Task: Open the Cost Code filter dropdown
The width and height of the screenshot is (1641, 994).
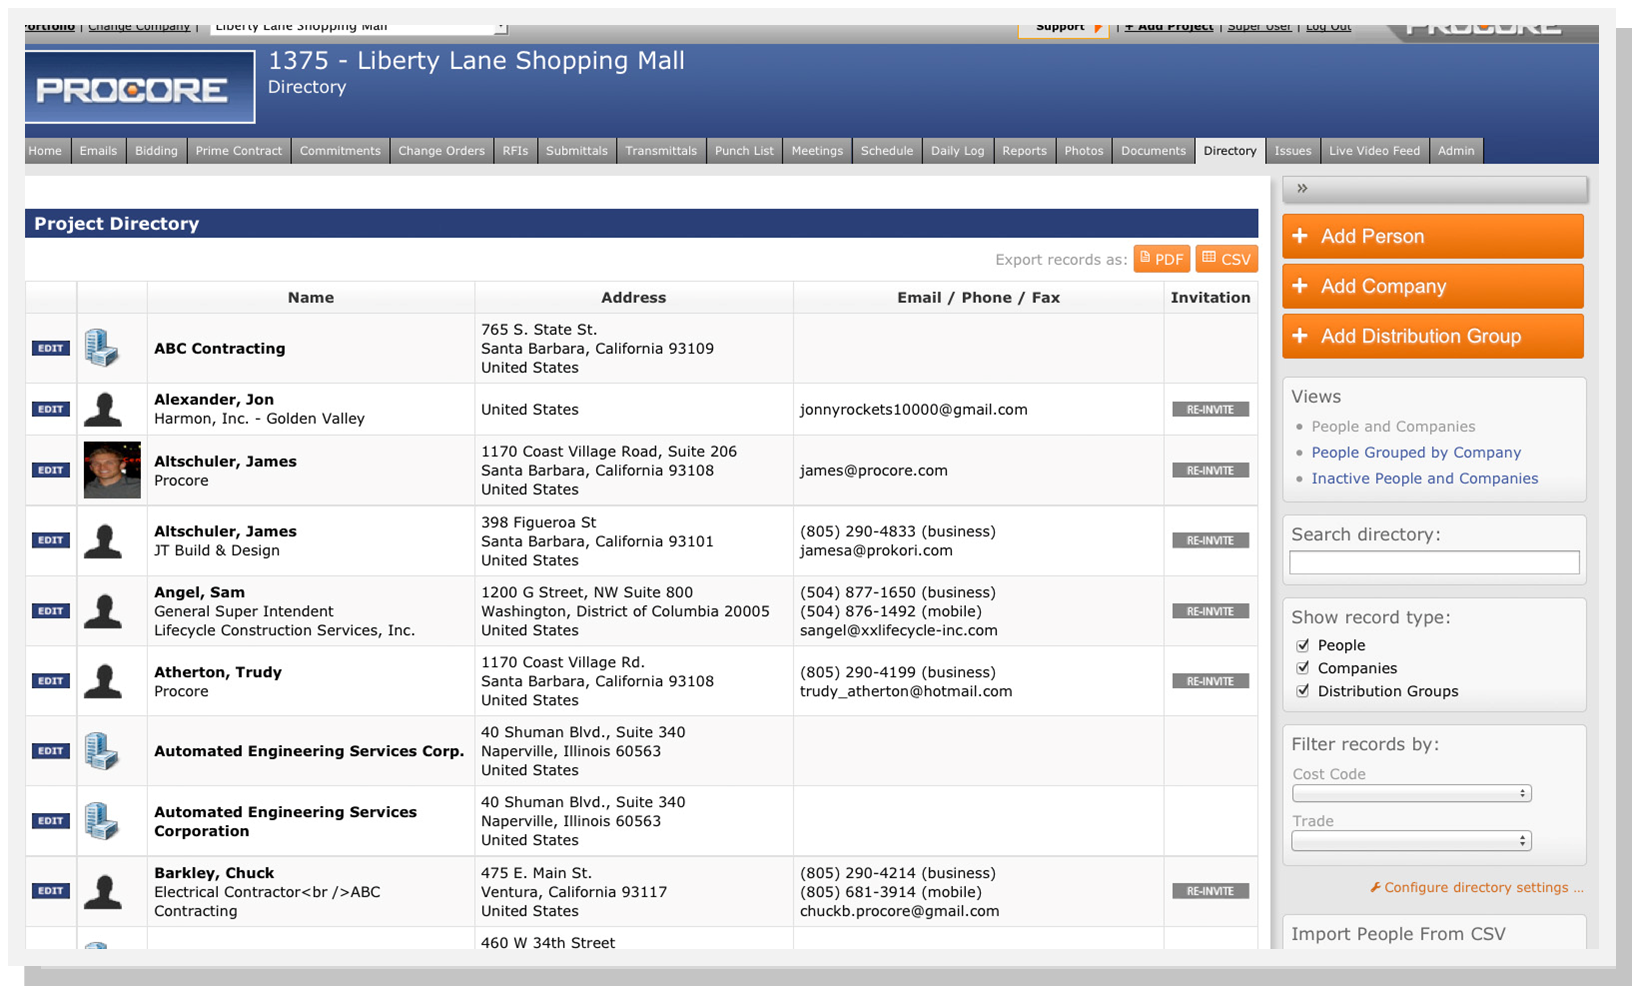Action: tap(1411, 794)
